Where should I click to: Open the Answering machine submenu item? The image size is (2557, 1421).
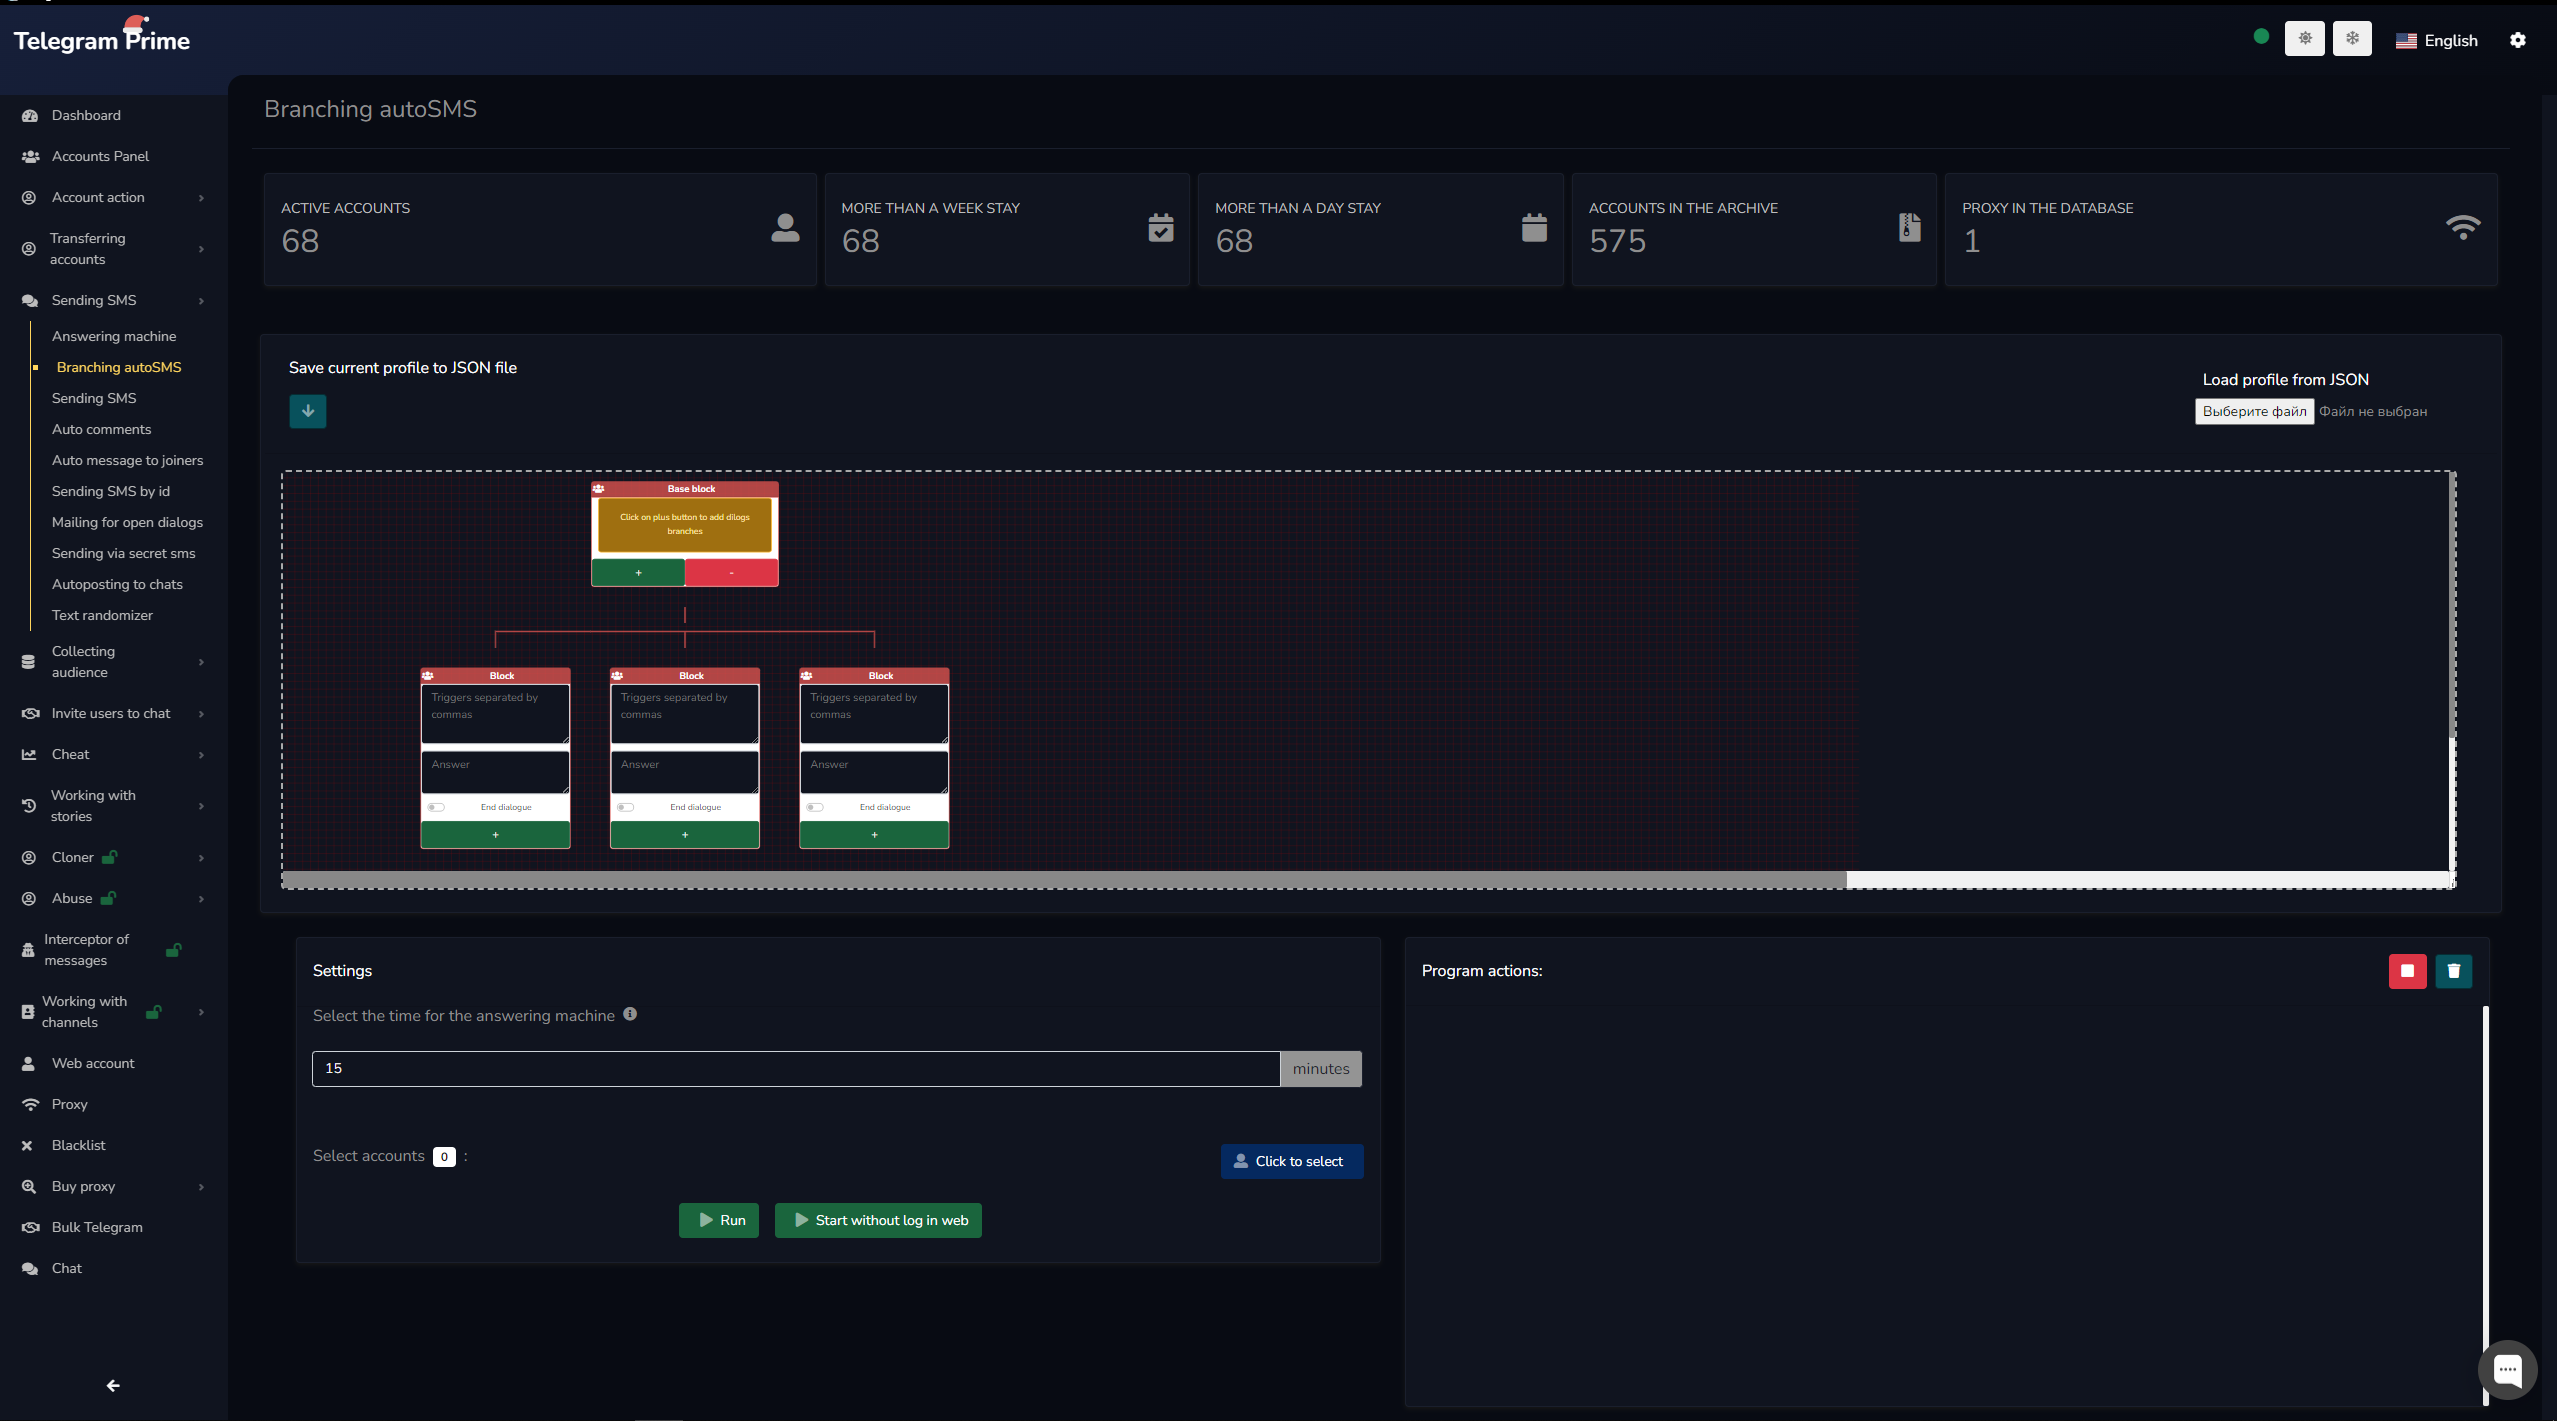click(113, 336)
